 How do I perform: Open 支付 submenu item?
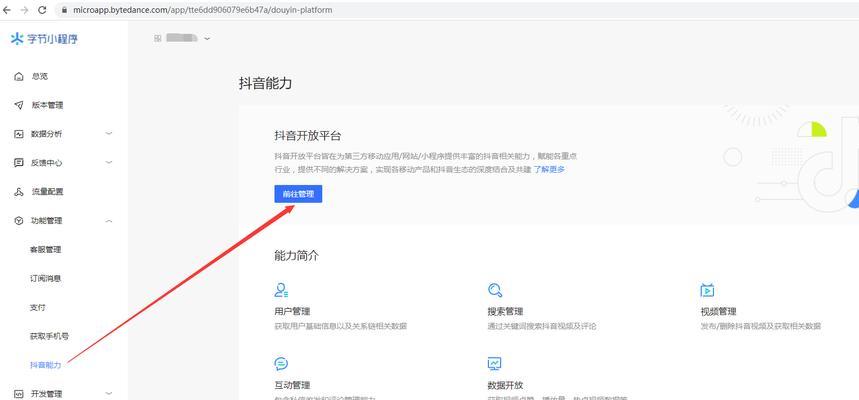point(37,307)
